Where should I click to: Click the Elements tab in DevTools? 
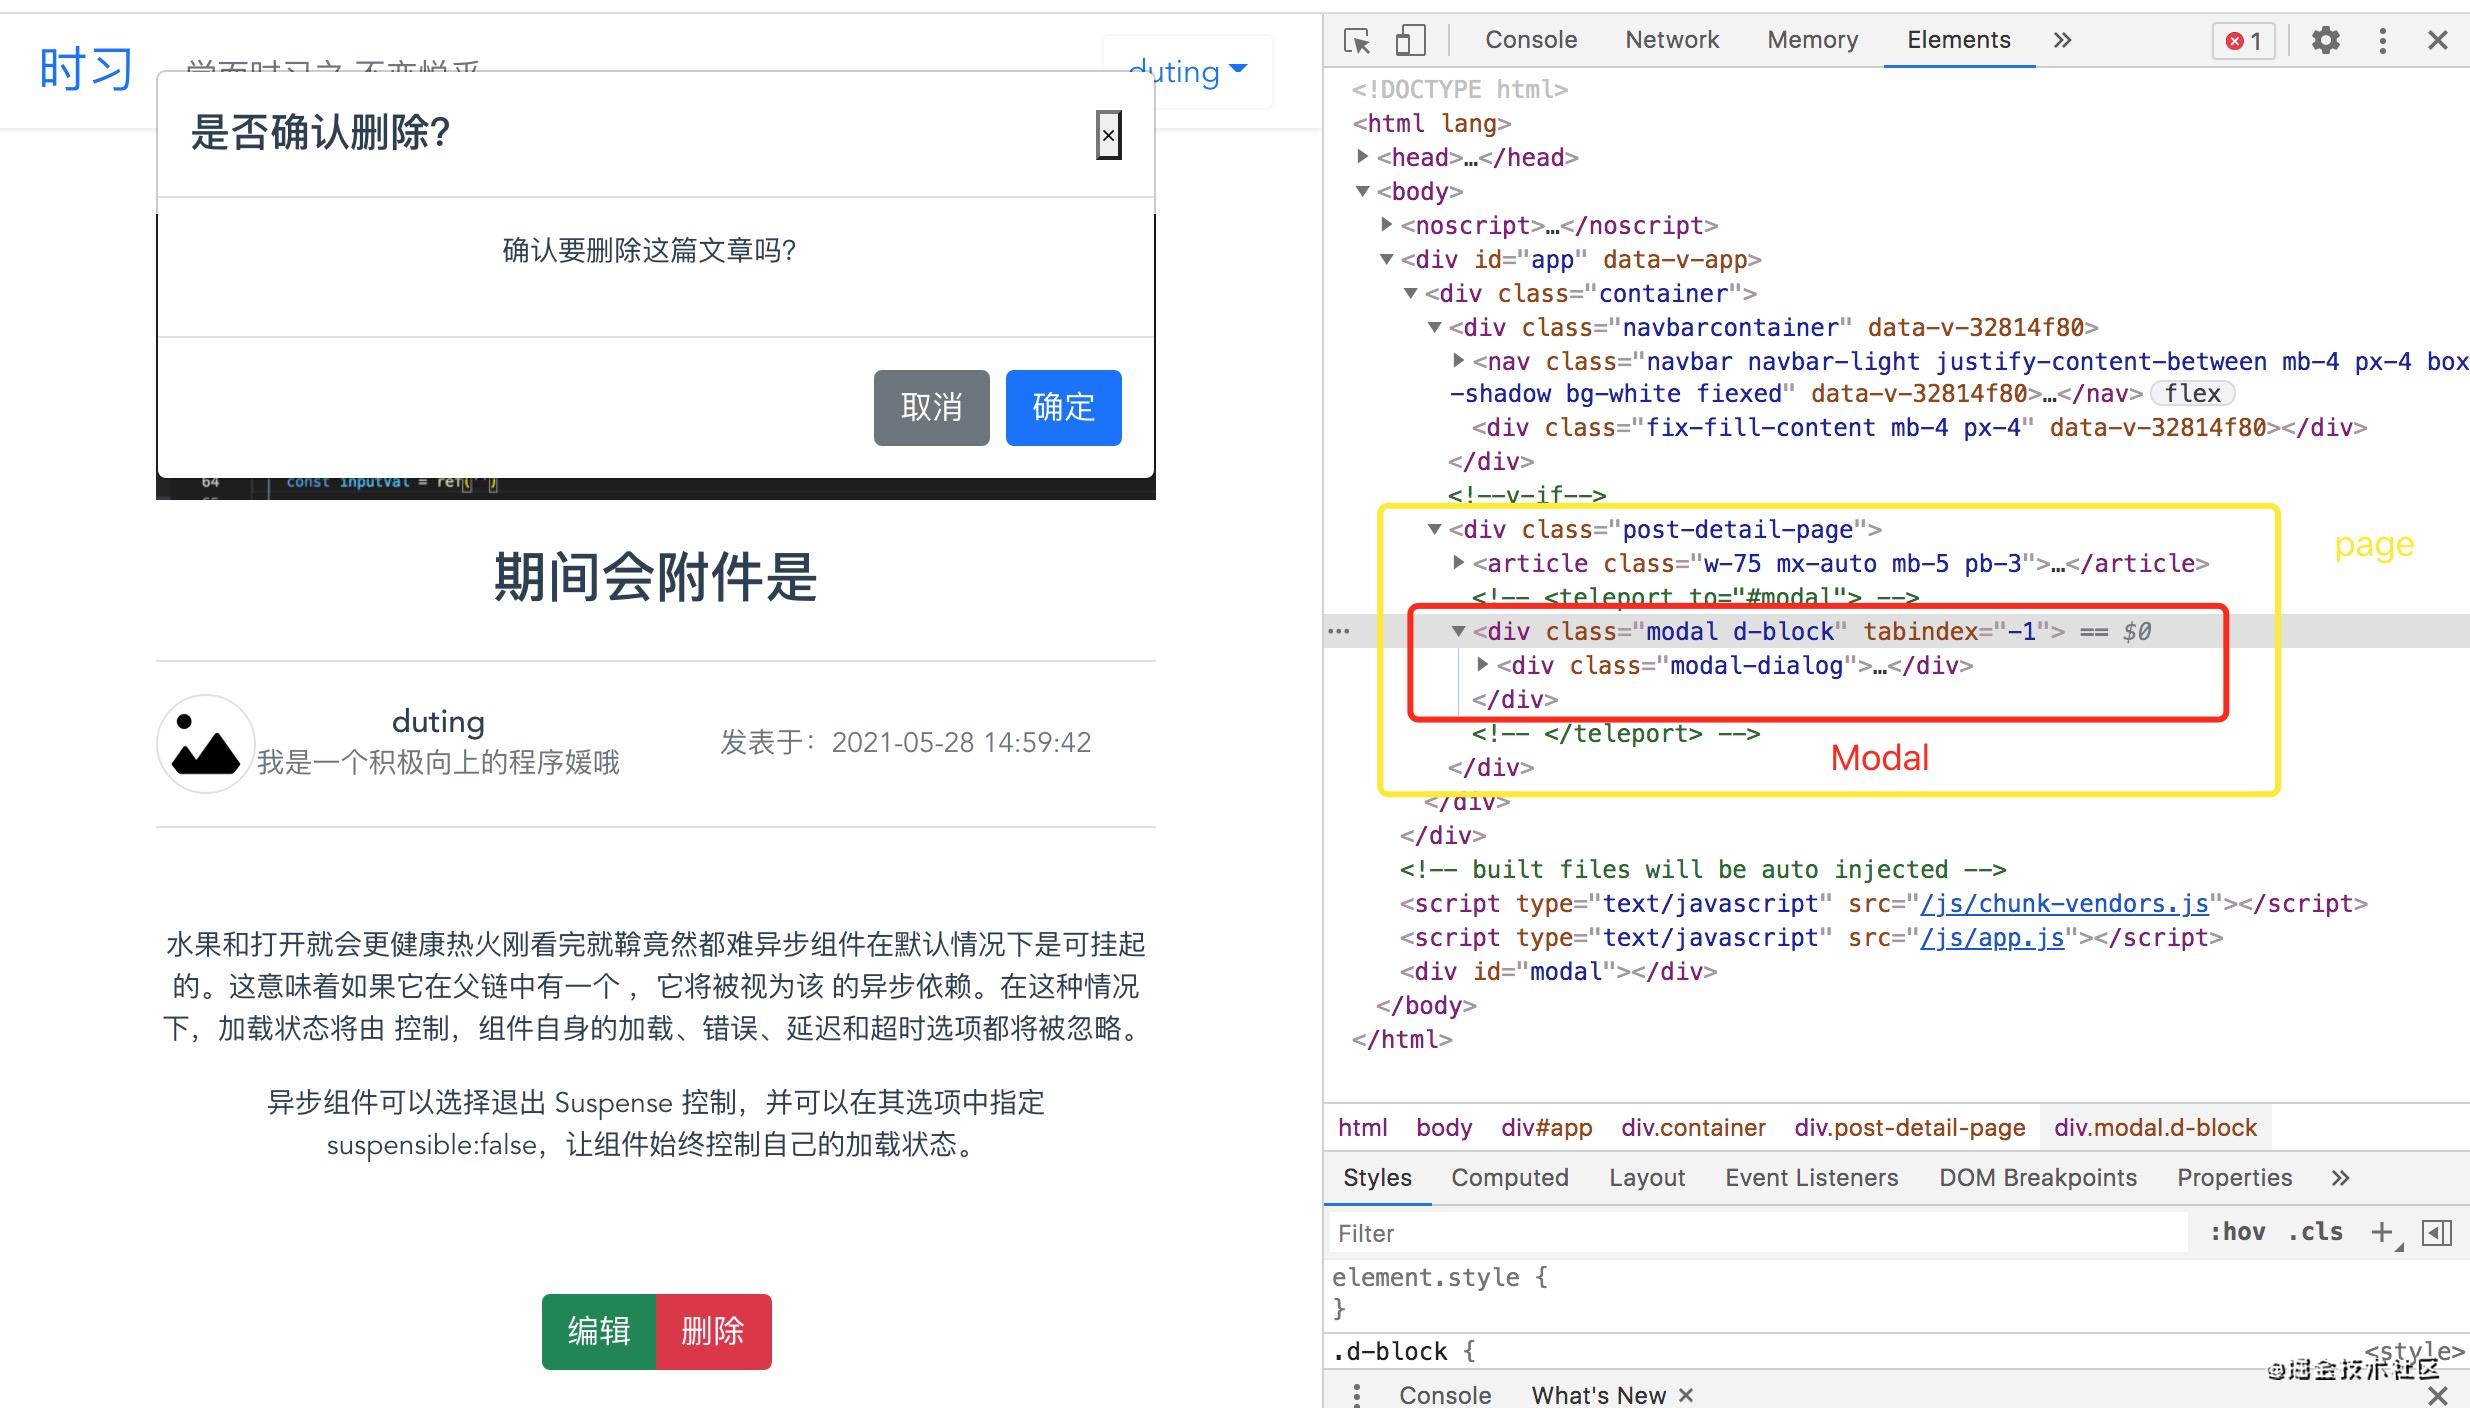coord(1956,37)
